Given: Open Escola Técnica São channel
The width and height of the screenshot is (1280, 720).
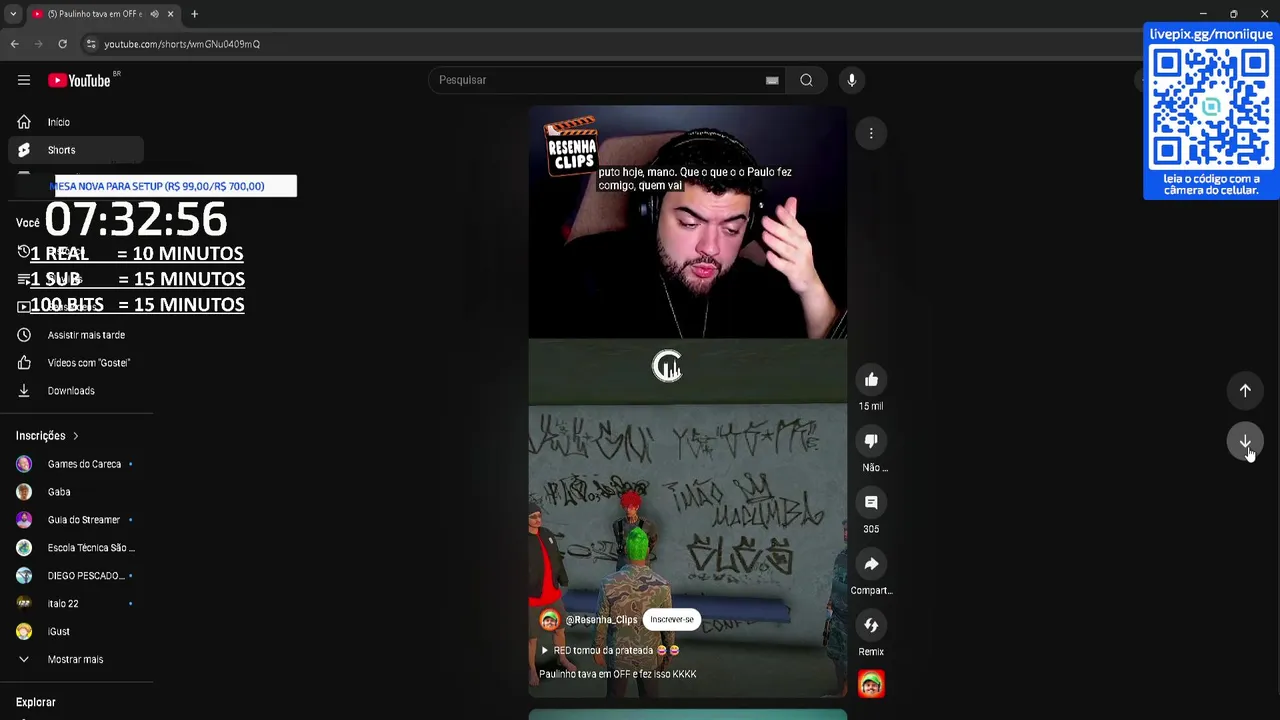Looking at the screenshot, I should pyautogui.click(x=76, y=548).
